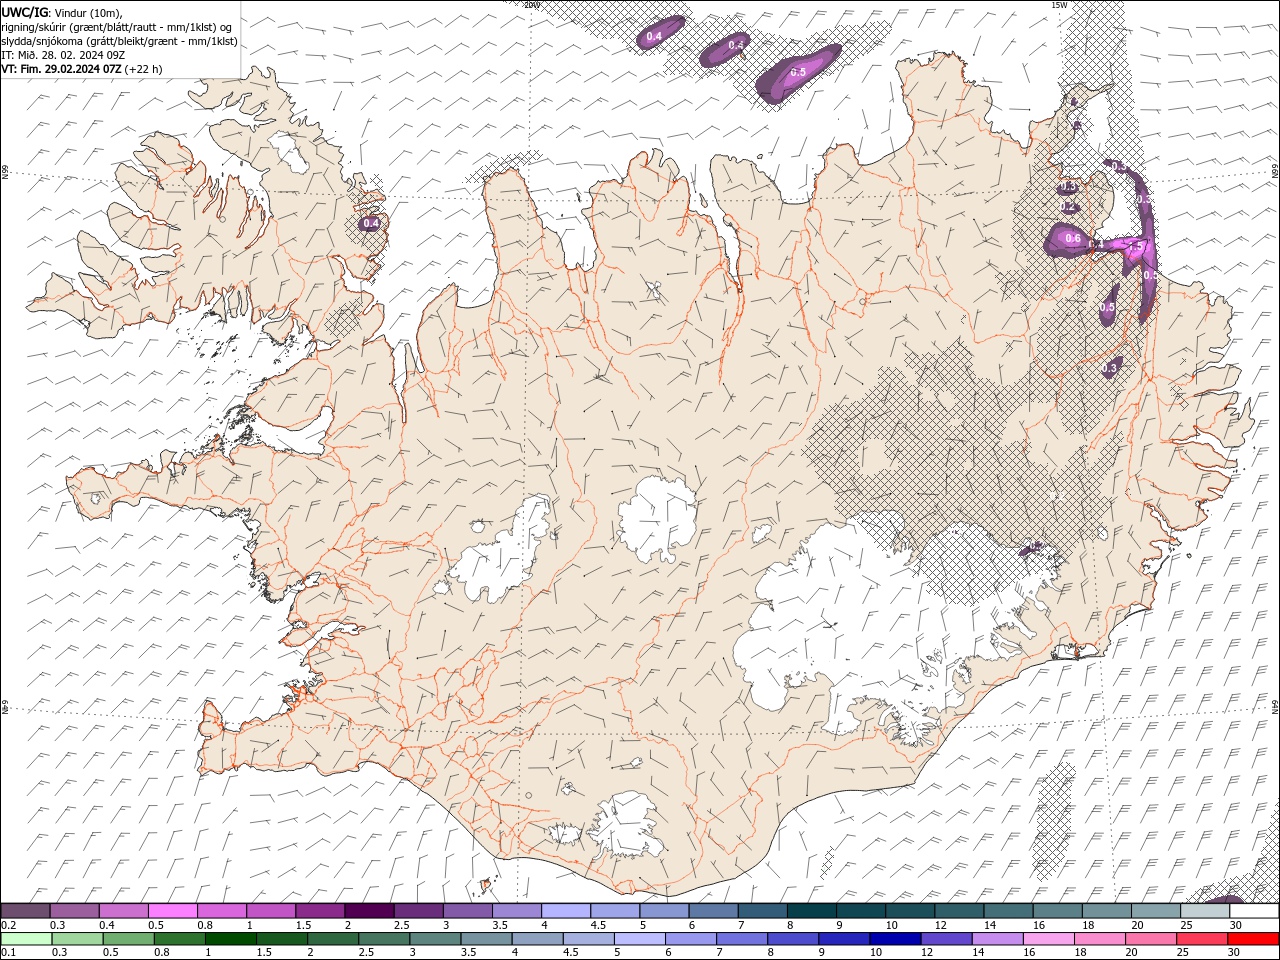
Task: Click the '0.1' value in the lower legend bar
Action: (10, 951)
